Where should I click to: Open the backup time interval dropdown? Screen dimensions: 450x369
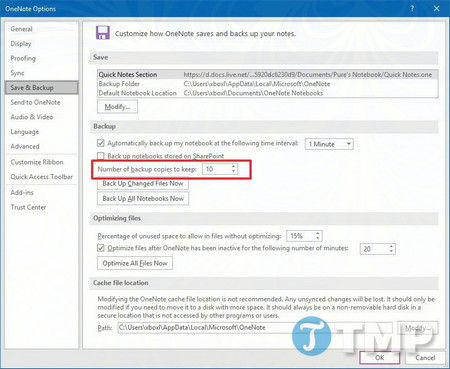coord(329,144)
